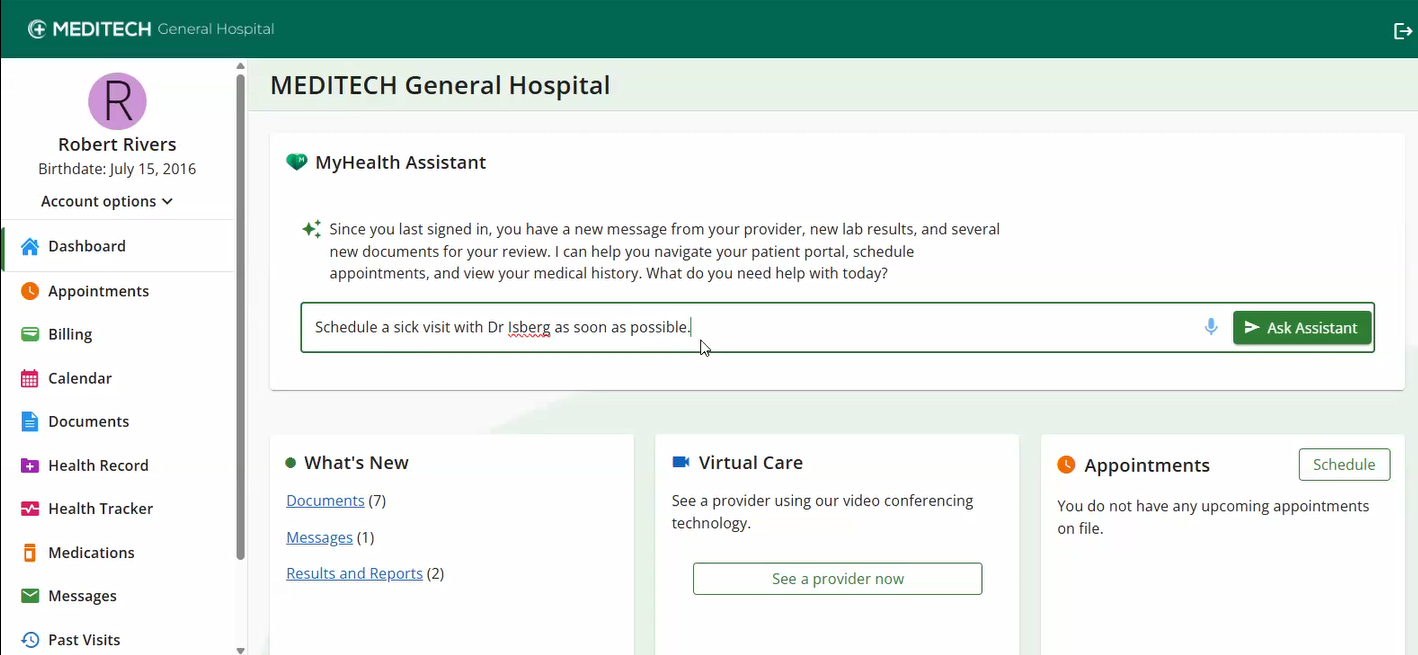The width and height of the screenshot is (1418, 655).
Task: Click the 'Virtual Care' card heading
Action: 751,462
